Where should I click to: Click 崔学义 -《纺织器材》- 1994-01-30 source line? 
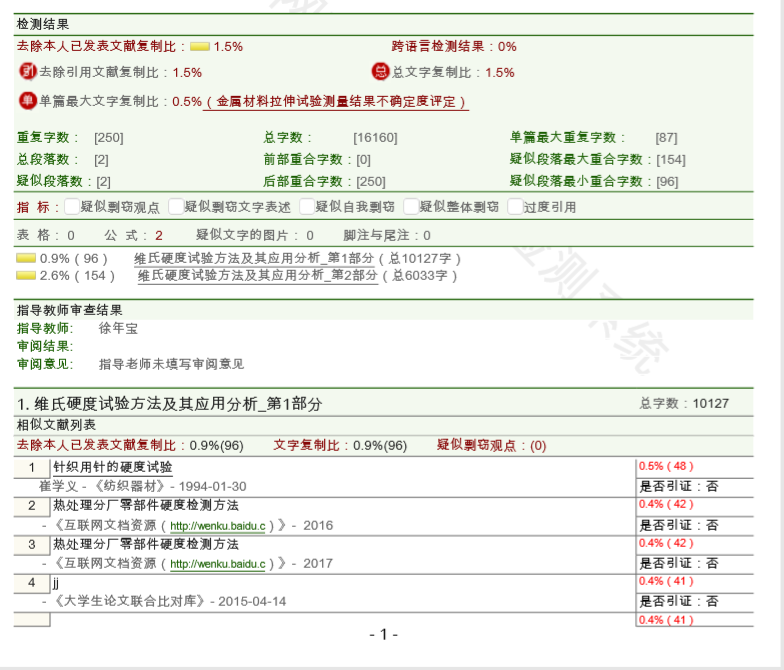[142, 486]
